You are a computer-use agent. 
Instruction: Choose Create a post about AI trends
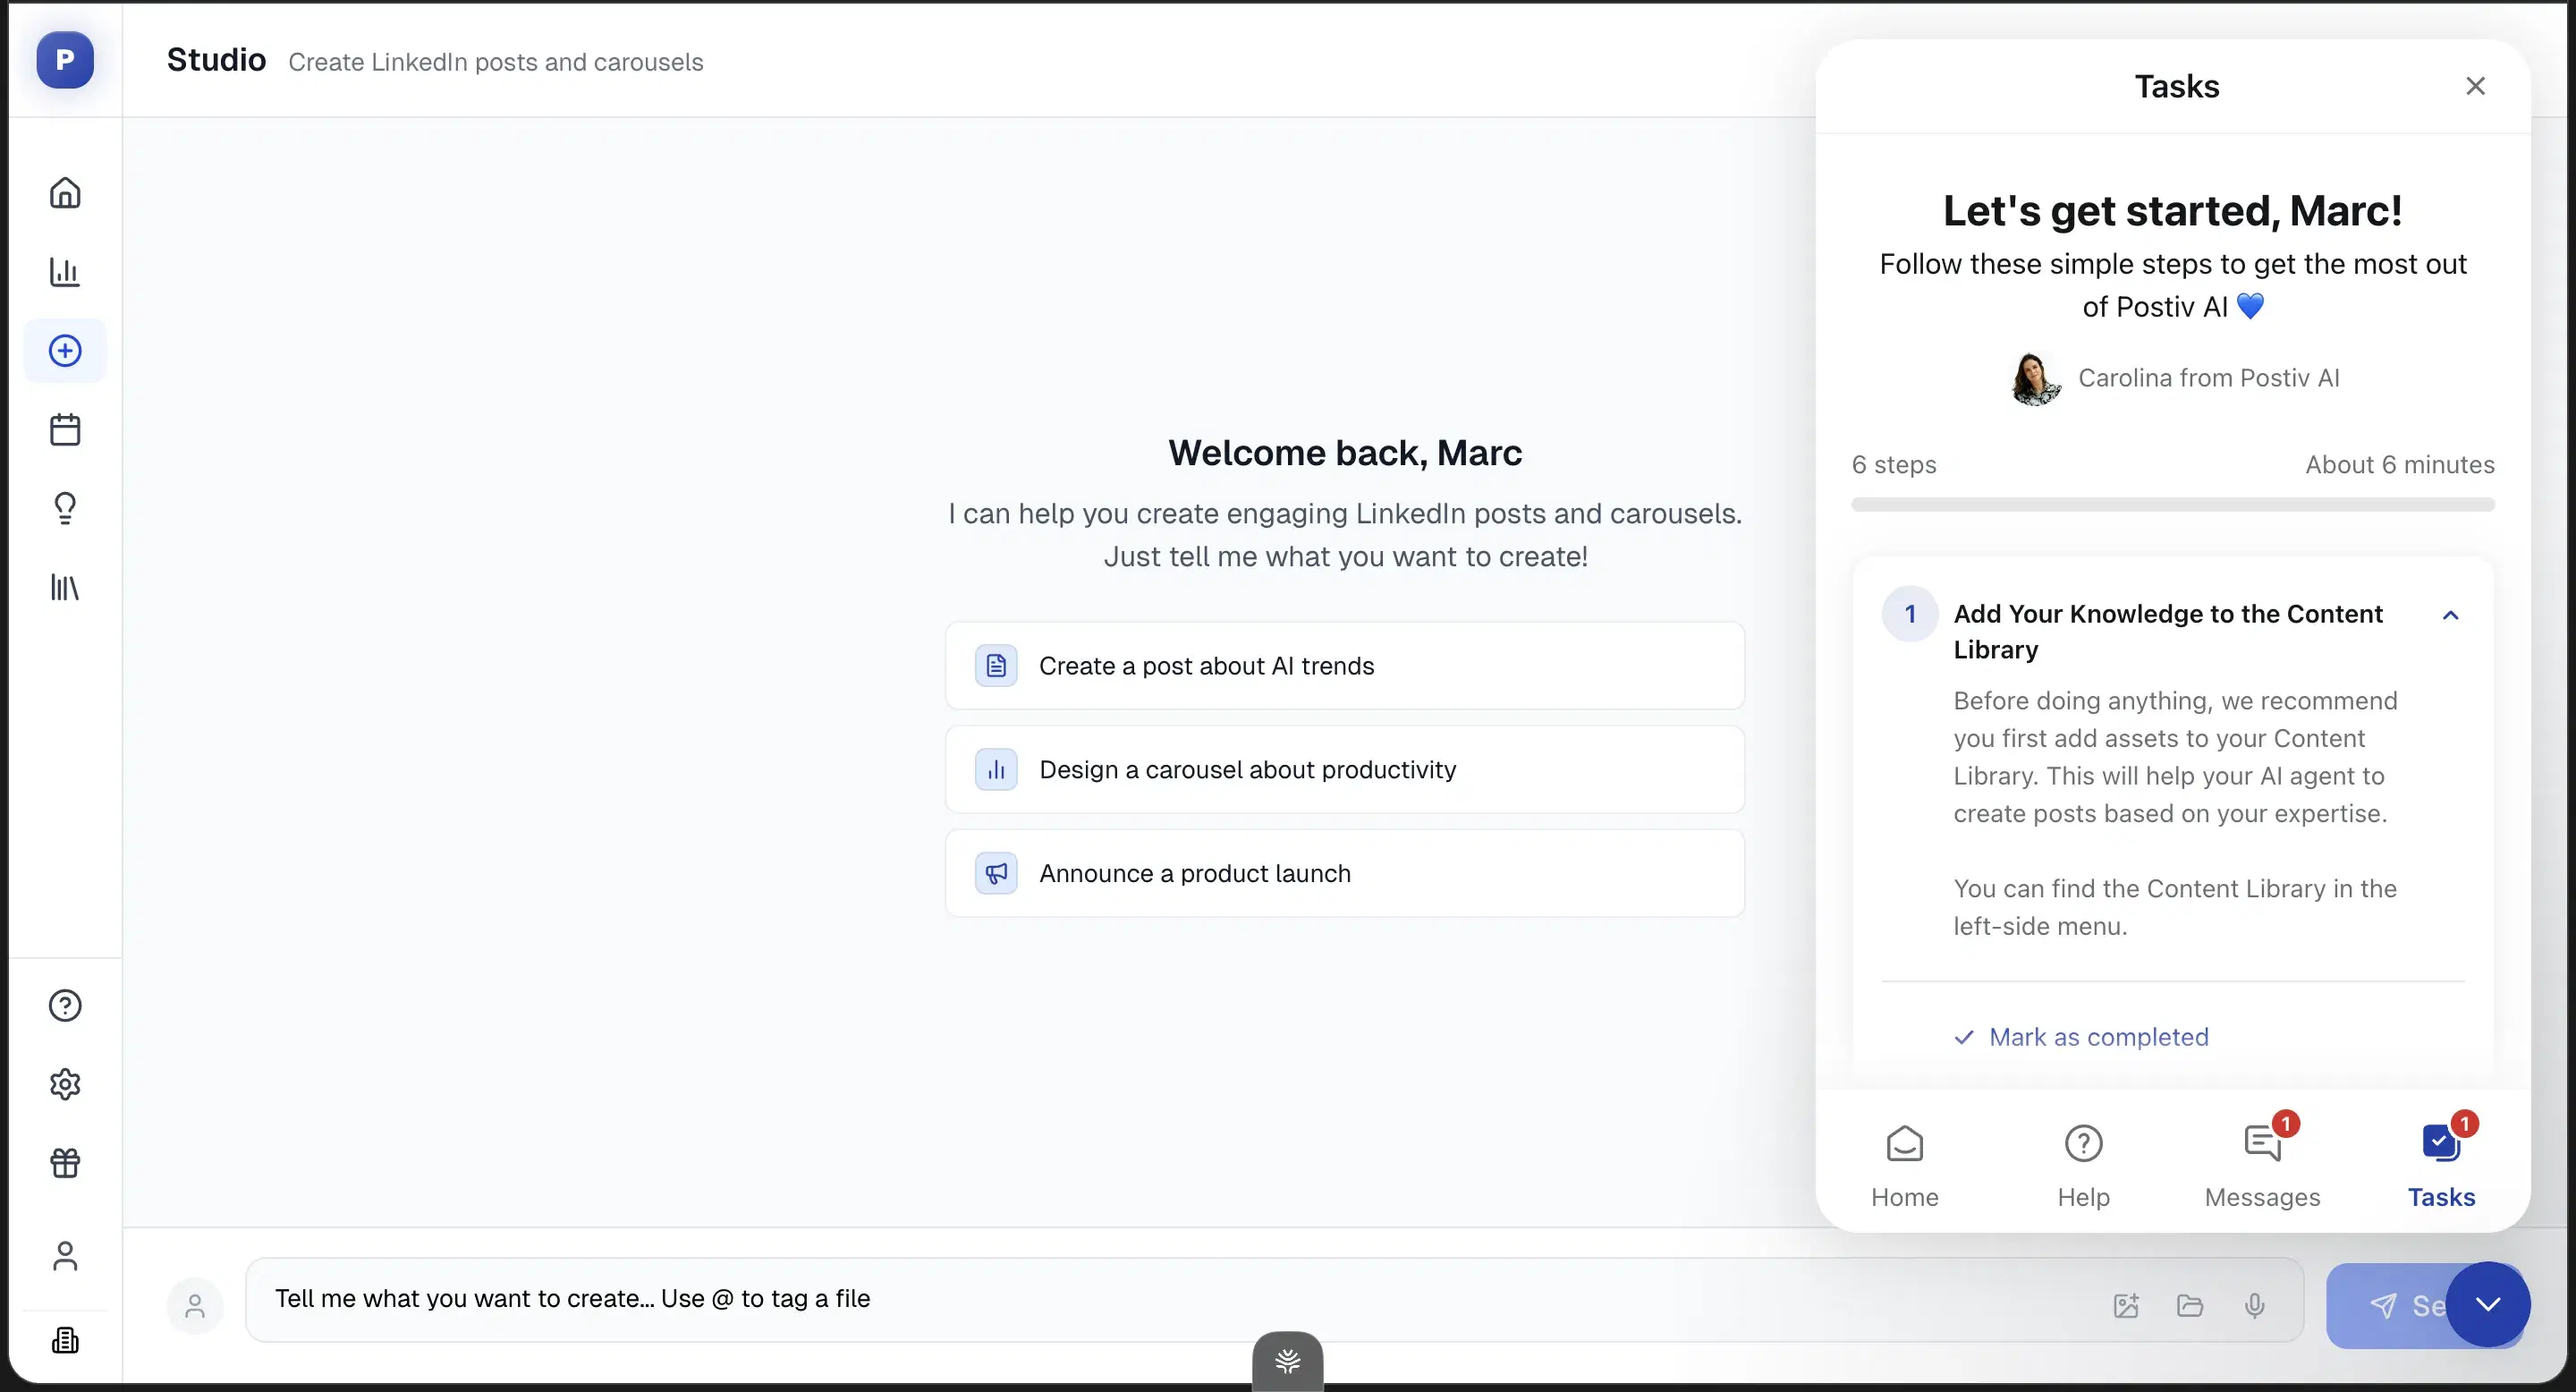pos(1345,666)
